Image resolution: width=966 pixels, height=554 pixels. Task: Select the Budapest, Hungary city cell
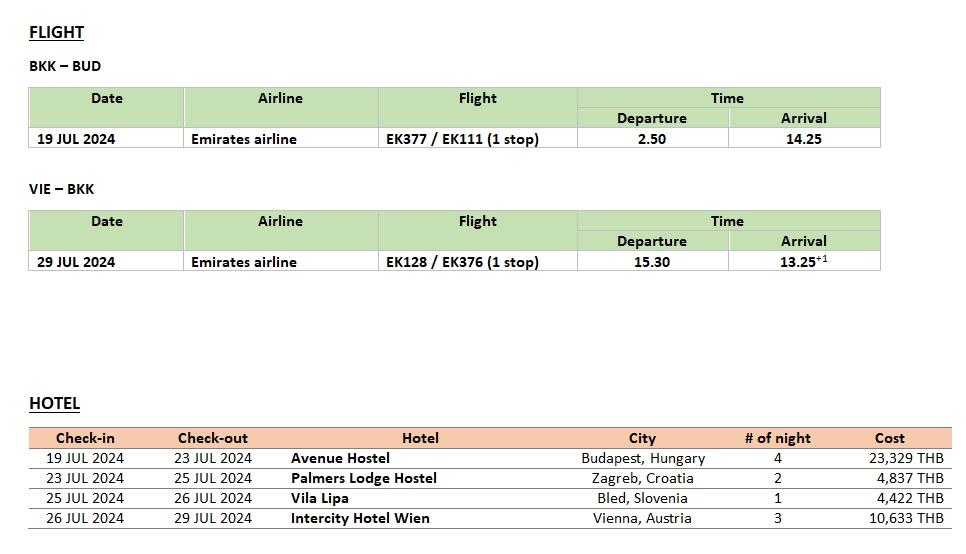[643, 458]
